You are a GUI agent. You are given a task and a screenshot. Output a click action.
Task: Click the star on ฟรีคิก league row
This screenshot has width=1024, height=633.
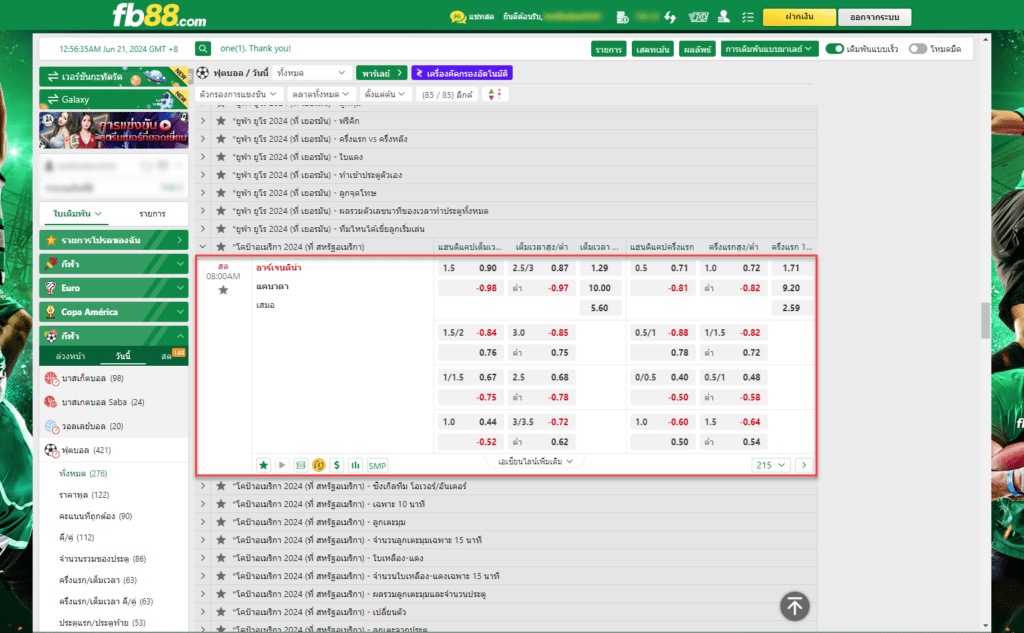coord(221,121)
